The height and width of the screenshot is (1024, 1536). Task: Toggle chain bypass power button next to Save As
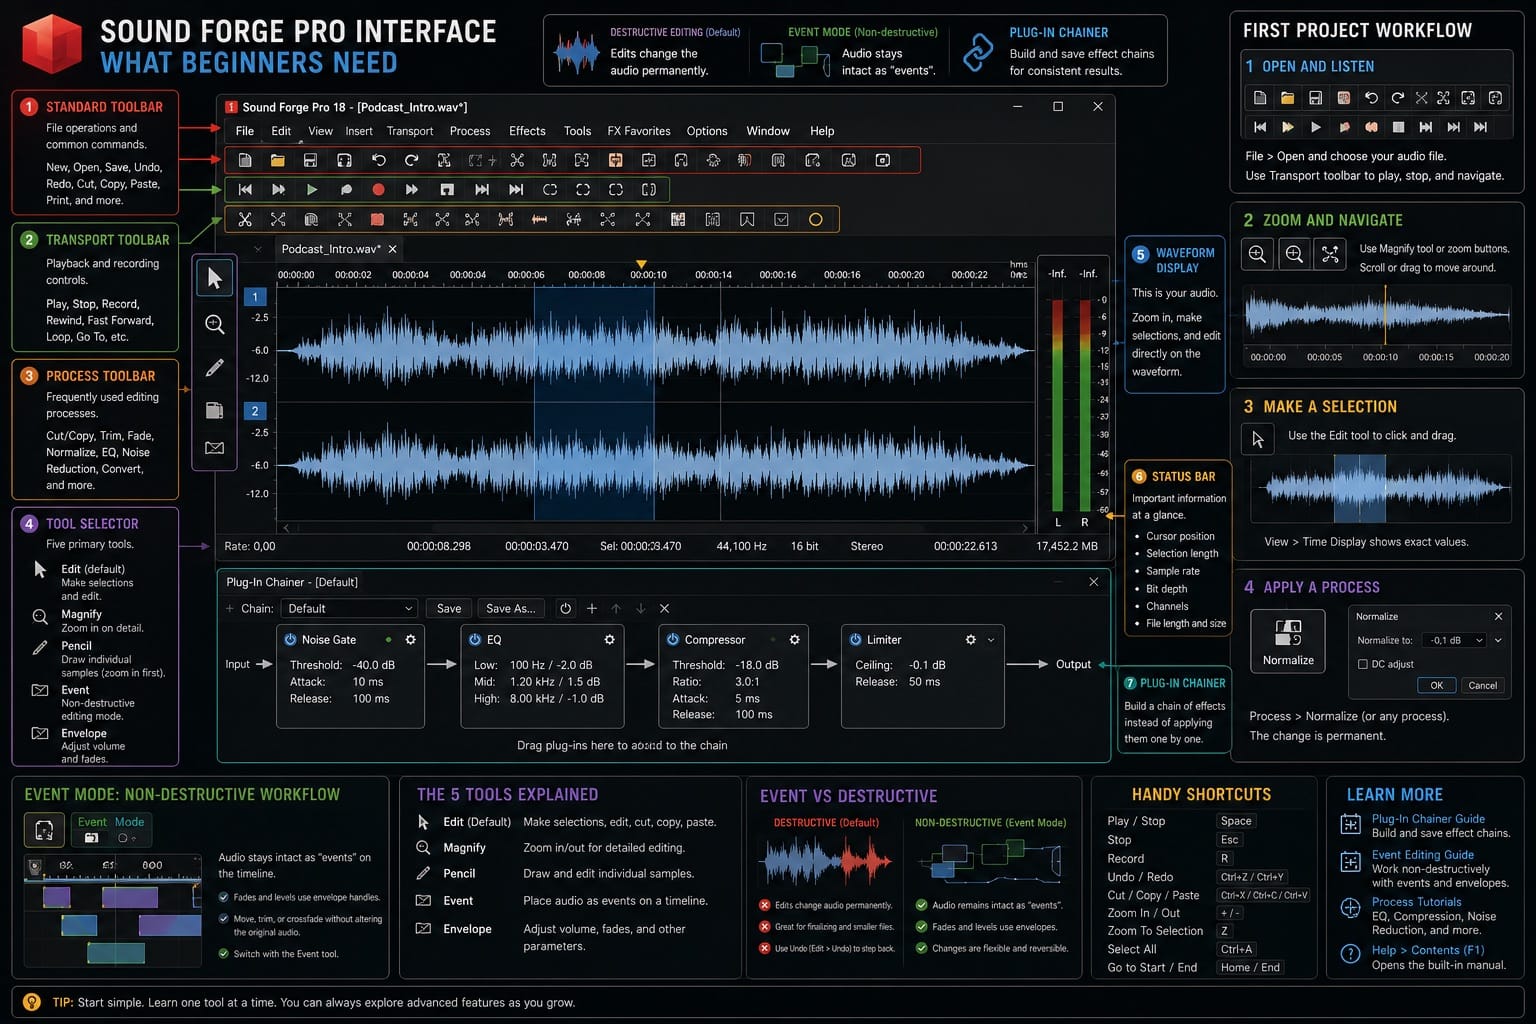coord(566,608)
